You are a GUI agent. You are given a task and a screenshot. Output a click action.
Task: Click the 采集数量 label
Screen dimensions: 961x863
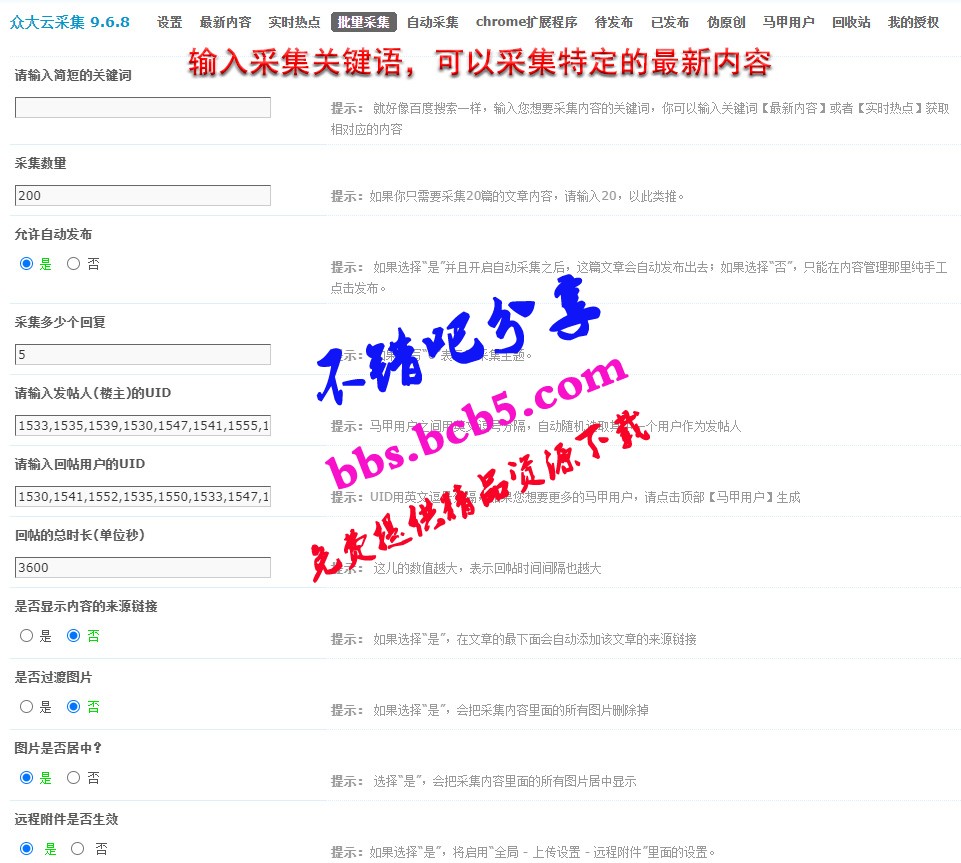coord(40,163)
